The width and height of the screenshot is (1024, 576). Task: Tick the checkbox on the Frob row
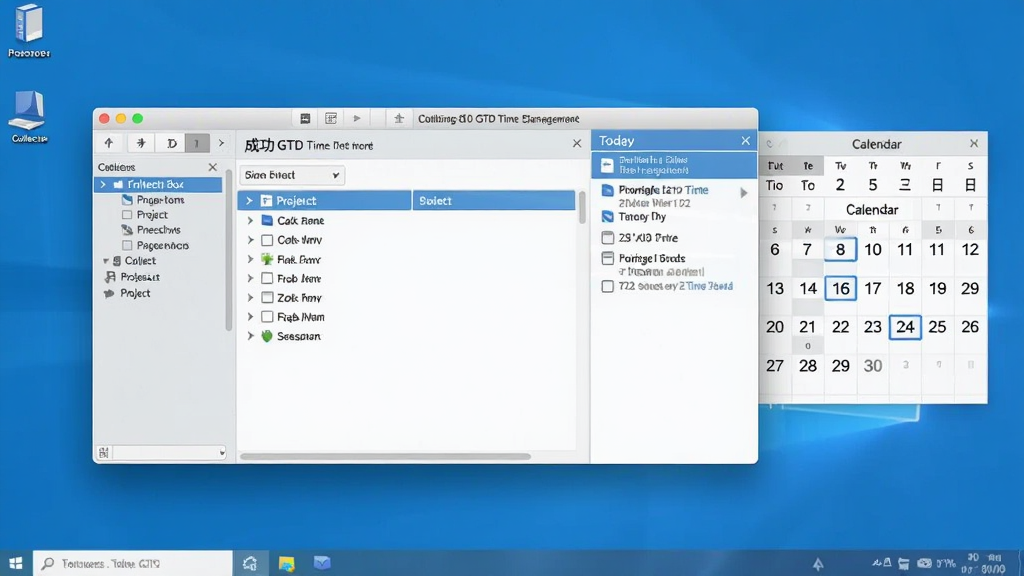coord(266,278)
